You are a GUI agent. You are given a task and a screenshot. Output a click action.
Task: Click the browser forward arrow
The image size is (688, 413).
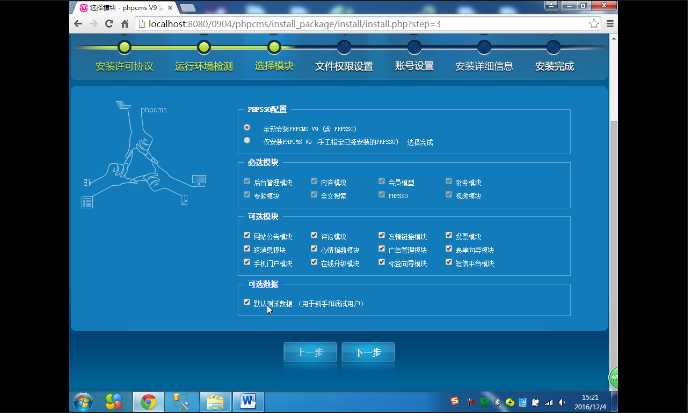[93, 24]
